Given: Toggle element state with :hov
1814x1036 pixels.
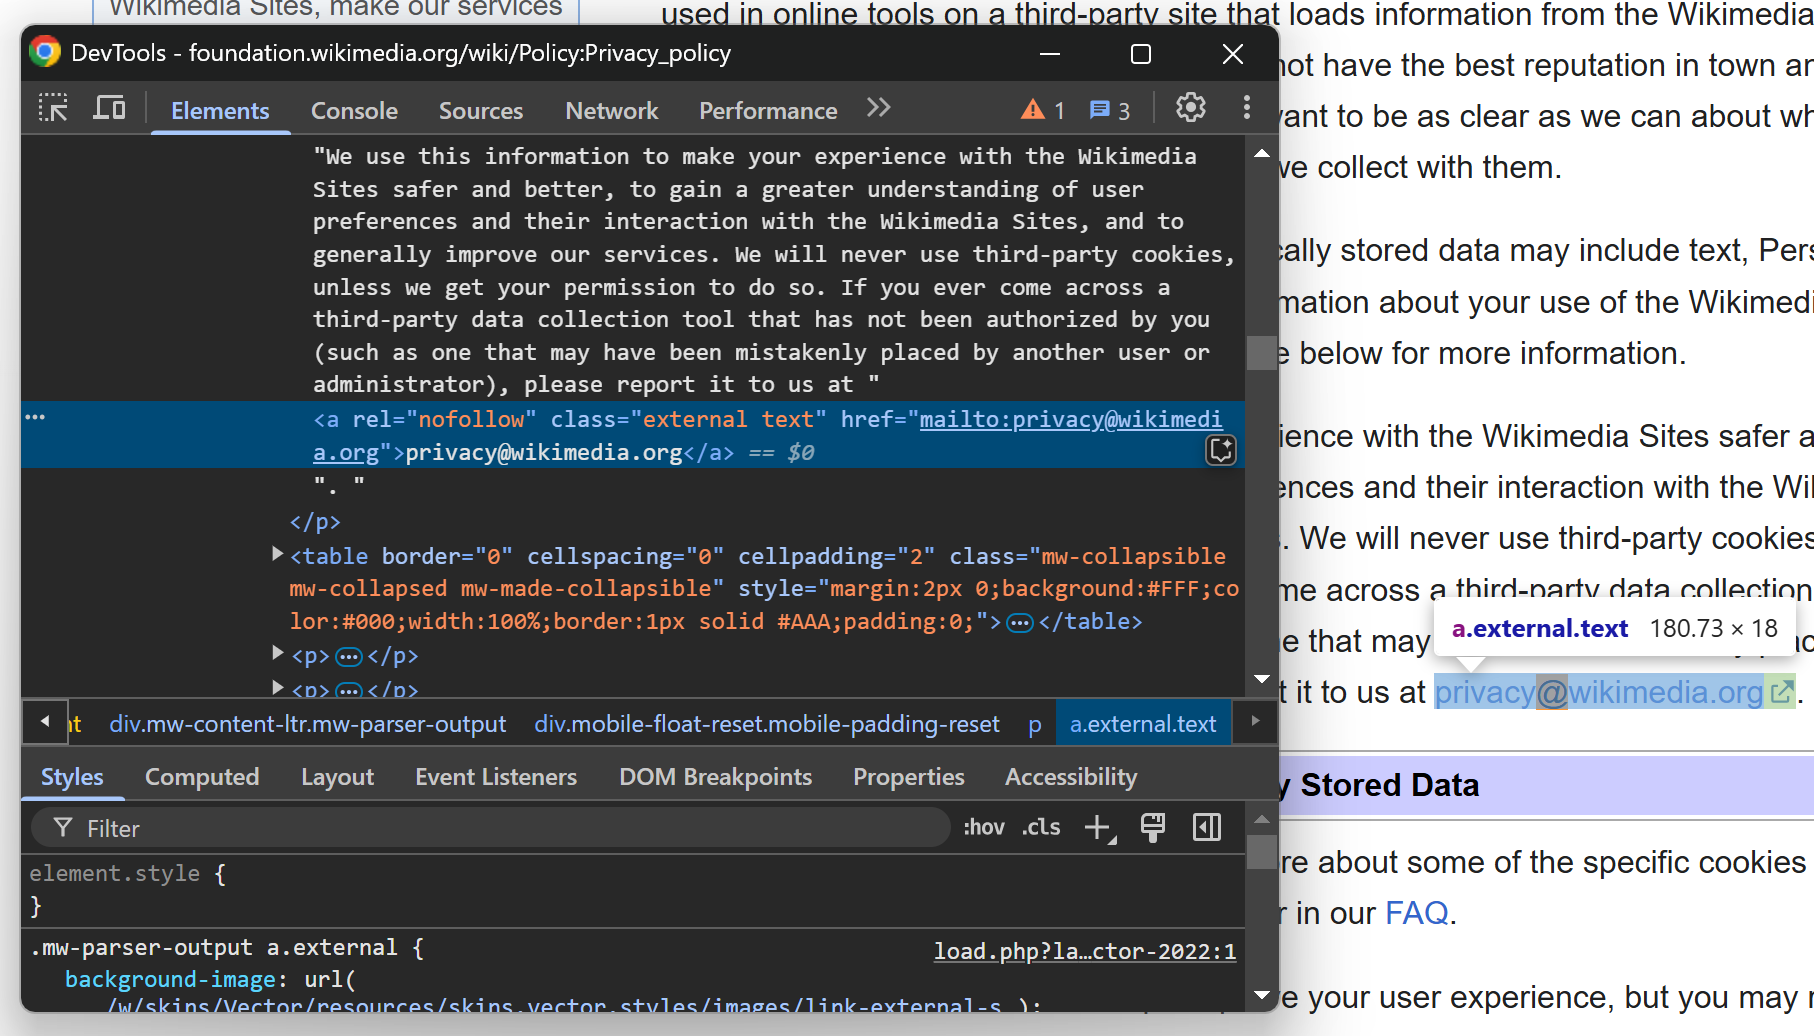Looking at the screenshot, I should pyautogui.click(x=983, y=827).
